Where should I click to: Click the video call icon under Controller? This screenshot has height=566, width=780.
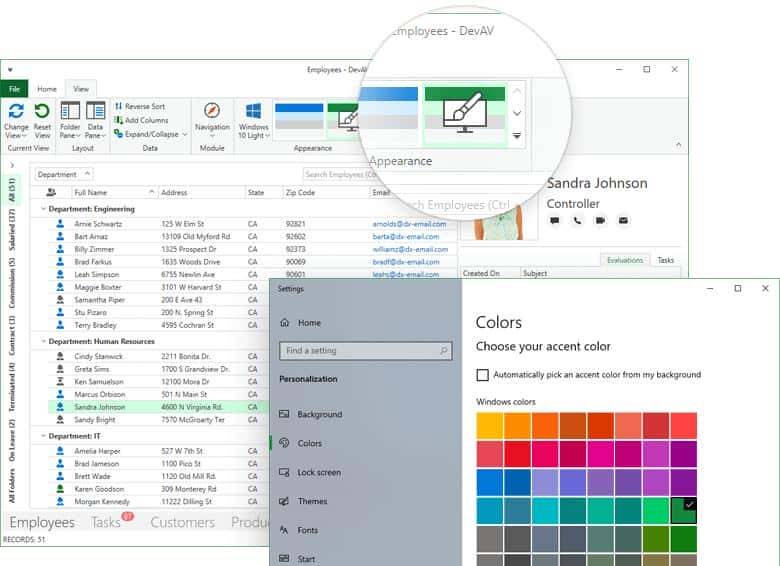tap(600, 220)
